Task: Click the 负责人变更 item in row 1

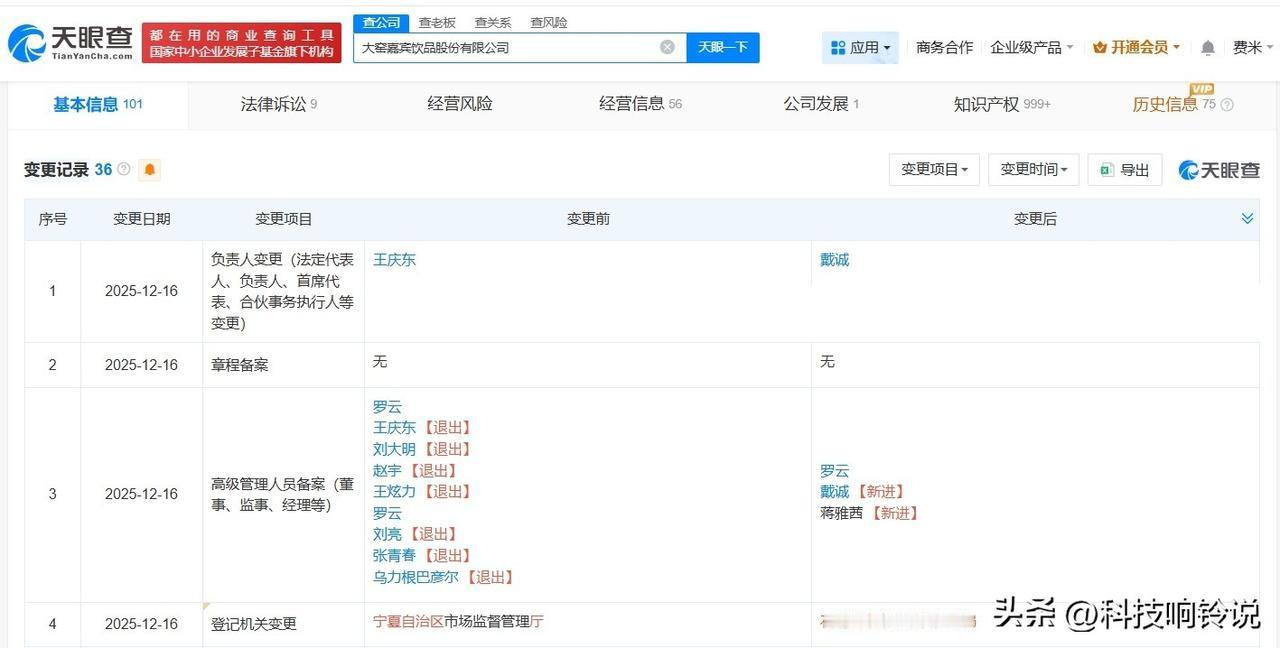Action: [x=283, y=291]
